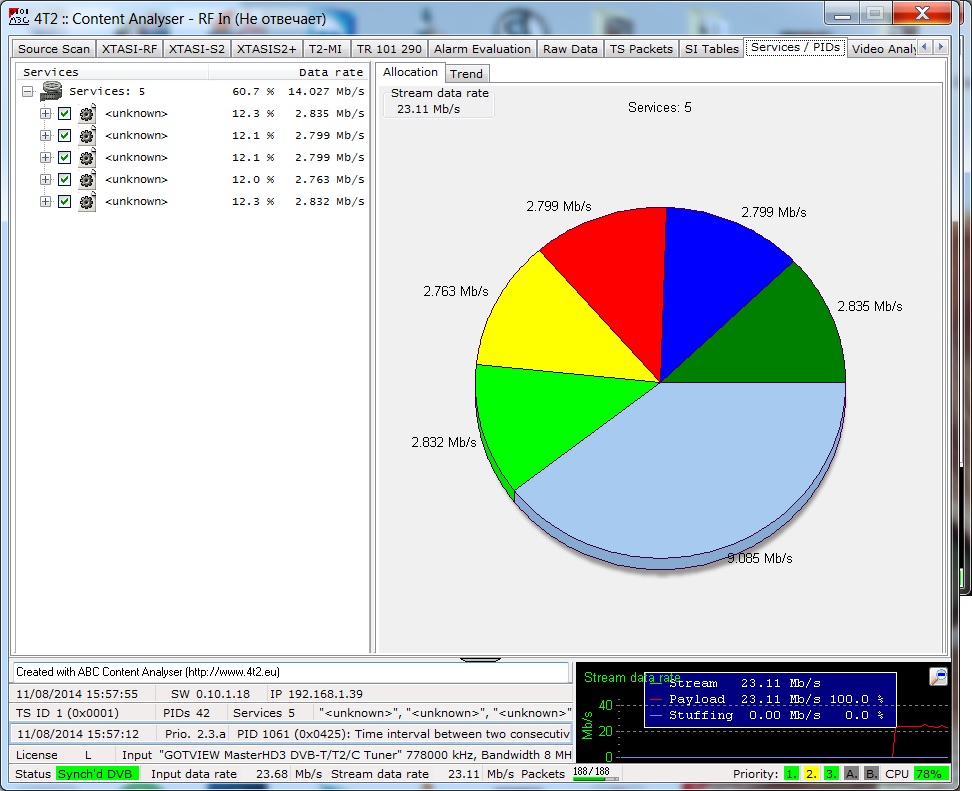Click the gear icon of the 2.832 Mb/s service
The width and height of the screenshot is (972, 791).
87,201
